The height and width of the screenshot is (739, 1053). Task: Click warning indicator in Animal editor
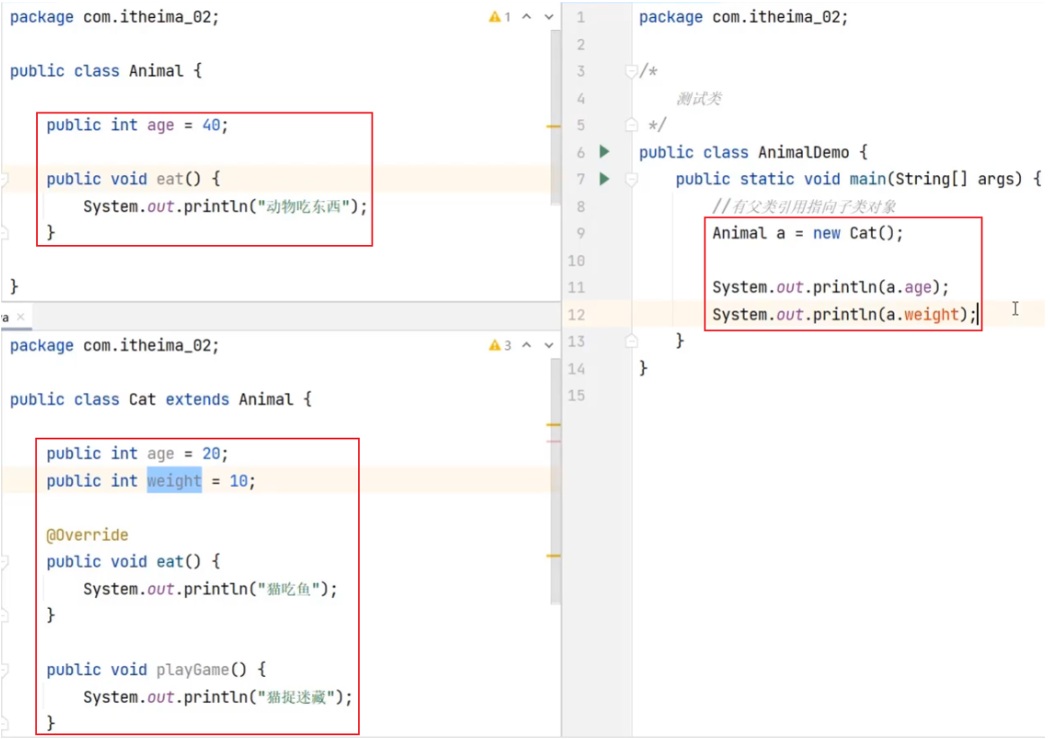tap(499, 17)
